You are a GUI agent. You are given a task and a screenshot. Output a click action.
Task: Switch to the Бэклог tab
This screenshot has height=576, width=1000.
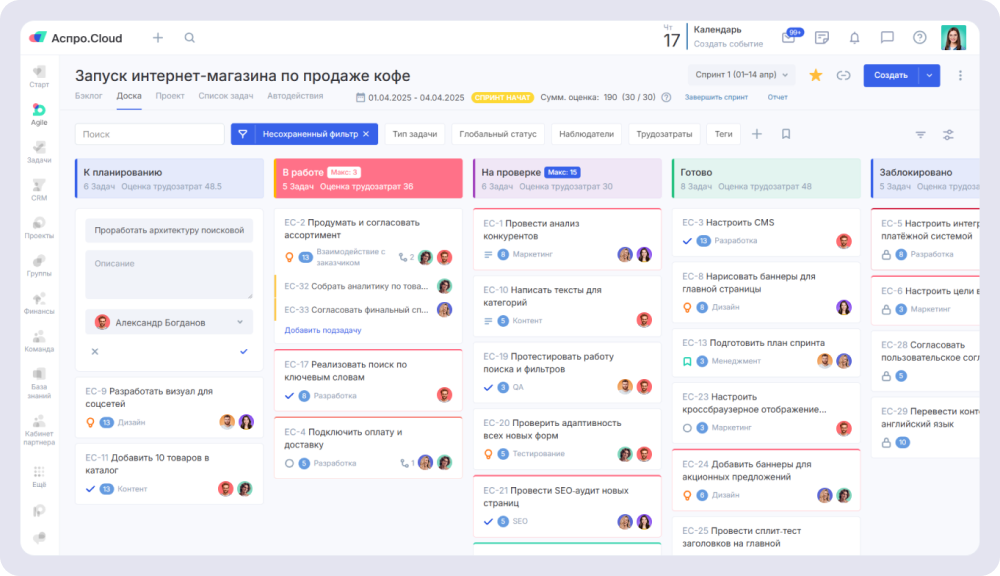pyautogui.click(x=89, y=96)
